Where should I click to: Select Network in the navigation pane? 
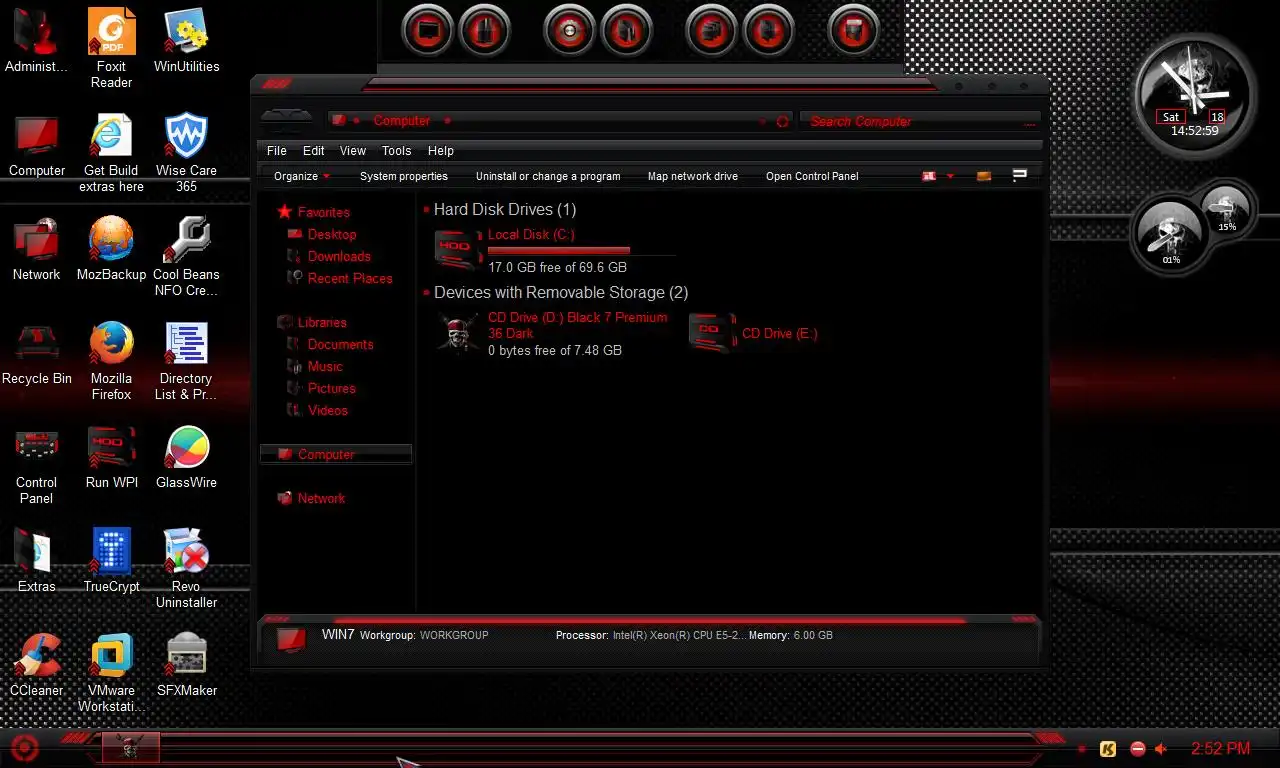coord(310,498)
